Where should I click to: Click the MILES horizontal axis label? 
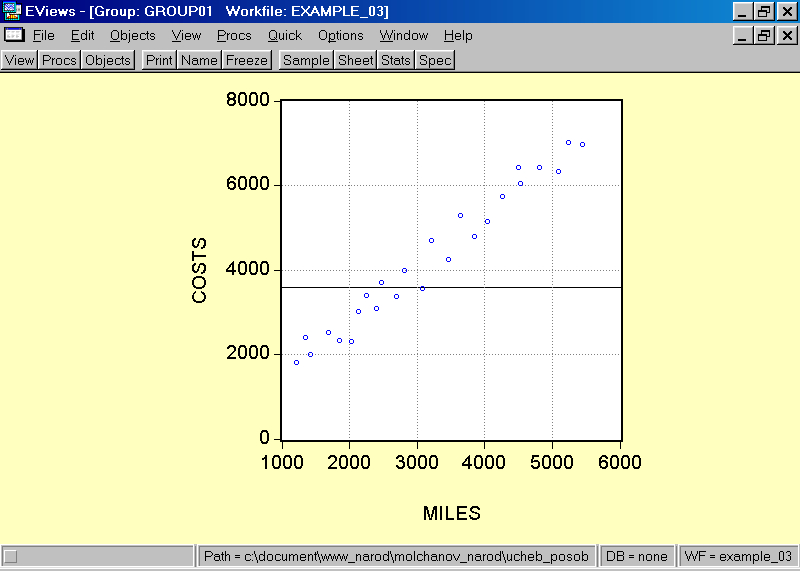point(452,513)
